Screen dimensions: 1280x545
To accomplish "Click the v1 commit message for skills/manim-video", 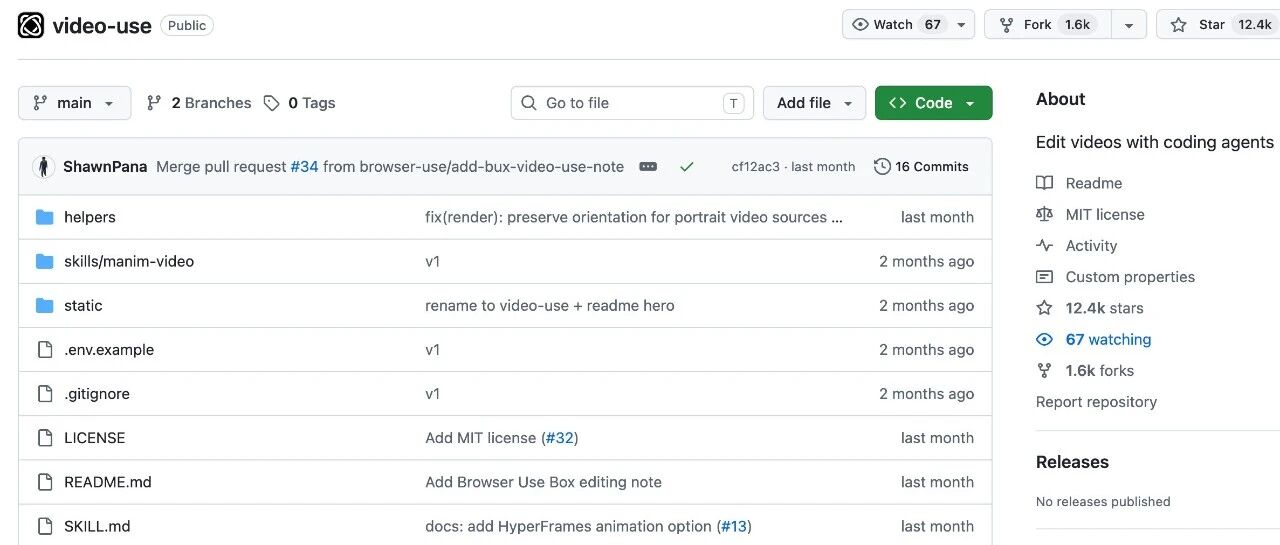I will (x=432, y=261).
